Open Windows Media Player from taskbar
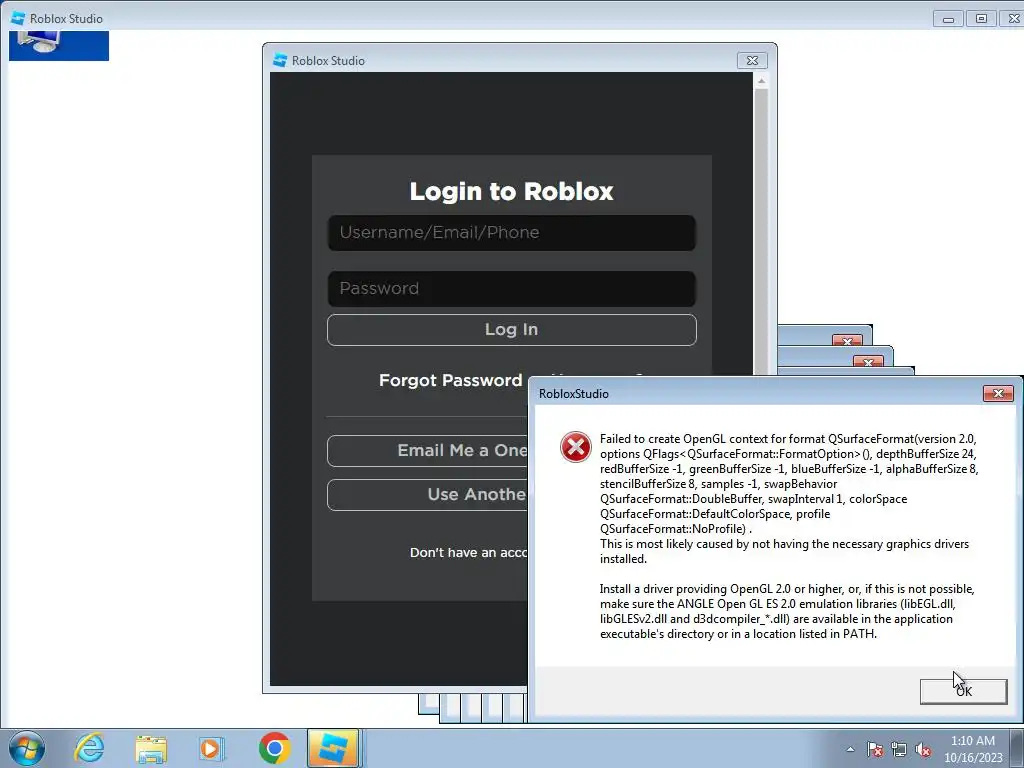This screenshot has height=768, width=1024. (x=212, y=748)
